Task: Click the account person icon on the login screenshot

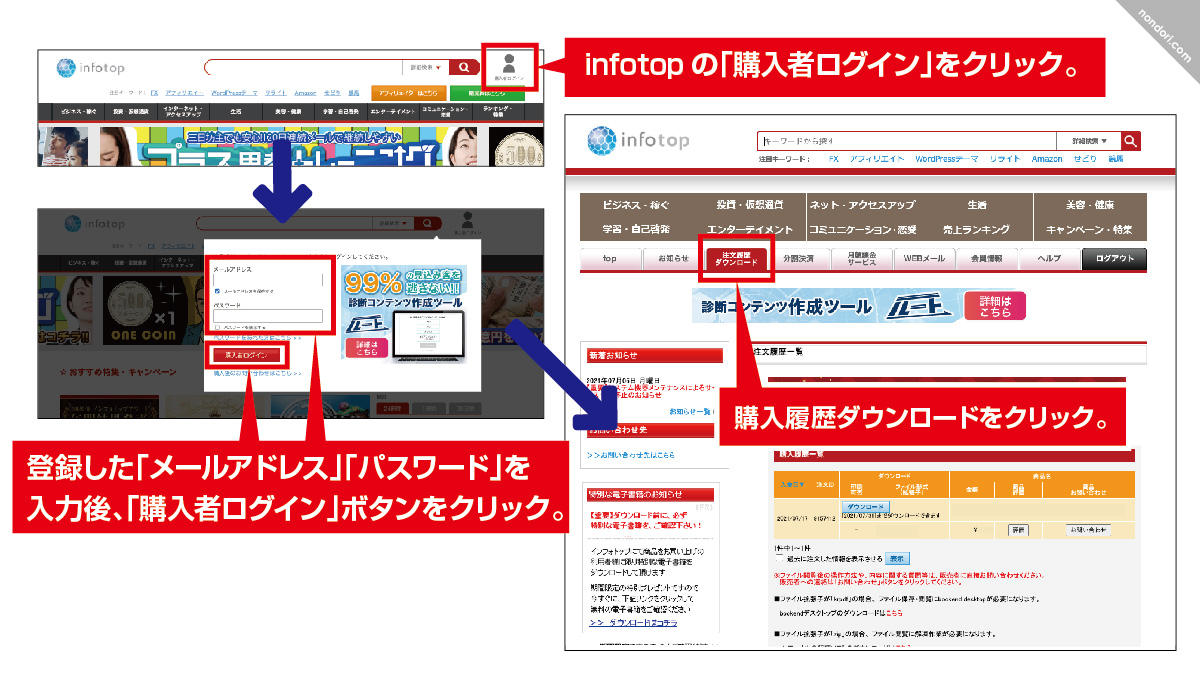Action: pos(467,218)
